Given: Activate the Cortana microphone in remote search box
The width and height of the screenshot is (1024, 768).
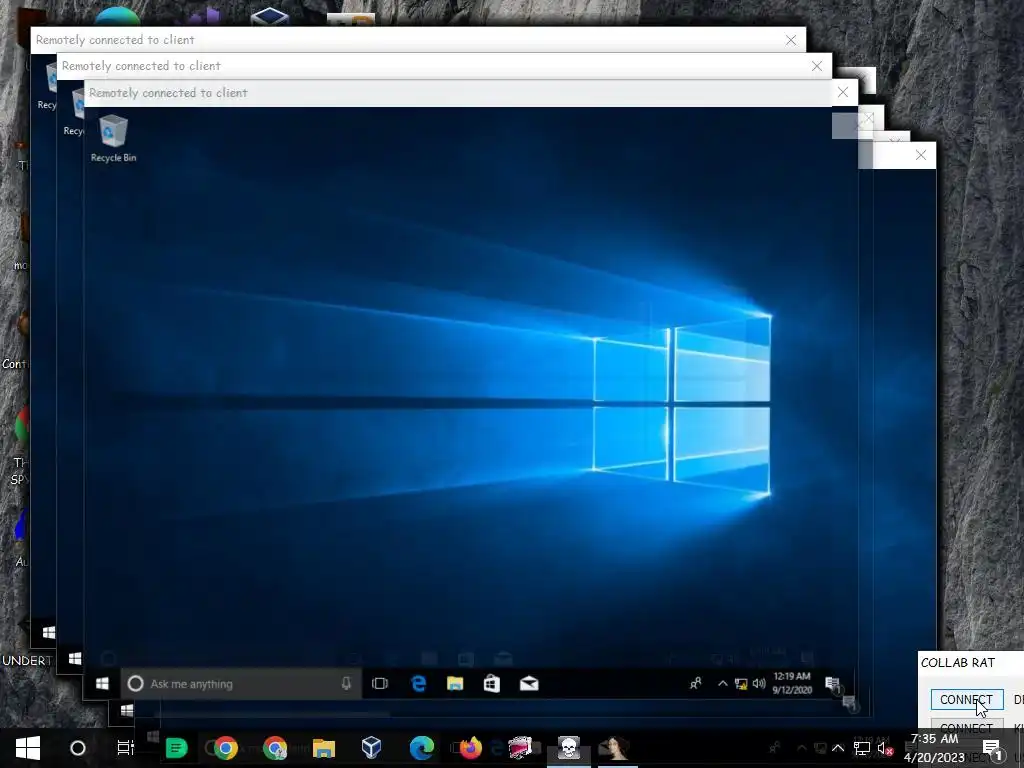Looking at the screenshot, I should 346,684.
